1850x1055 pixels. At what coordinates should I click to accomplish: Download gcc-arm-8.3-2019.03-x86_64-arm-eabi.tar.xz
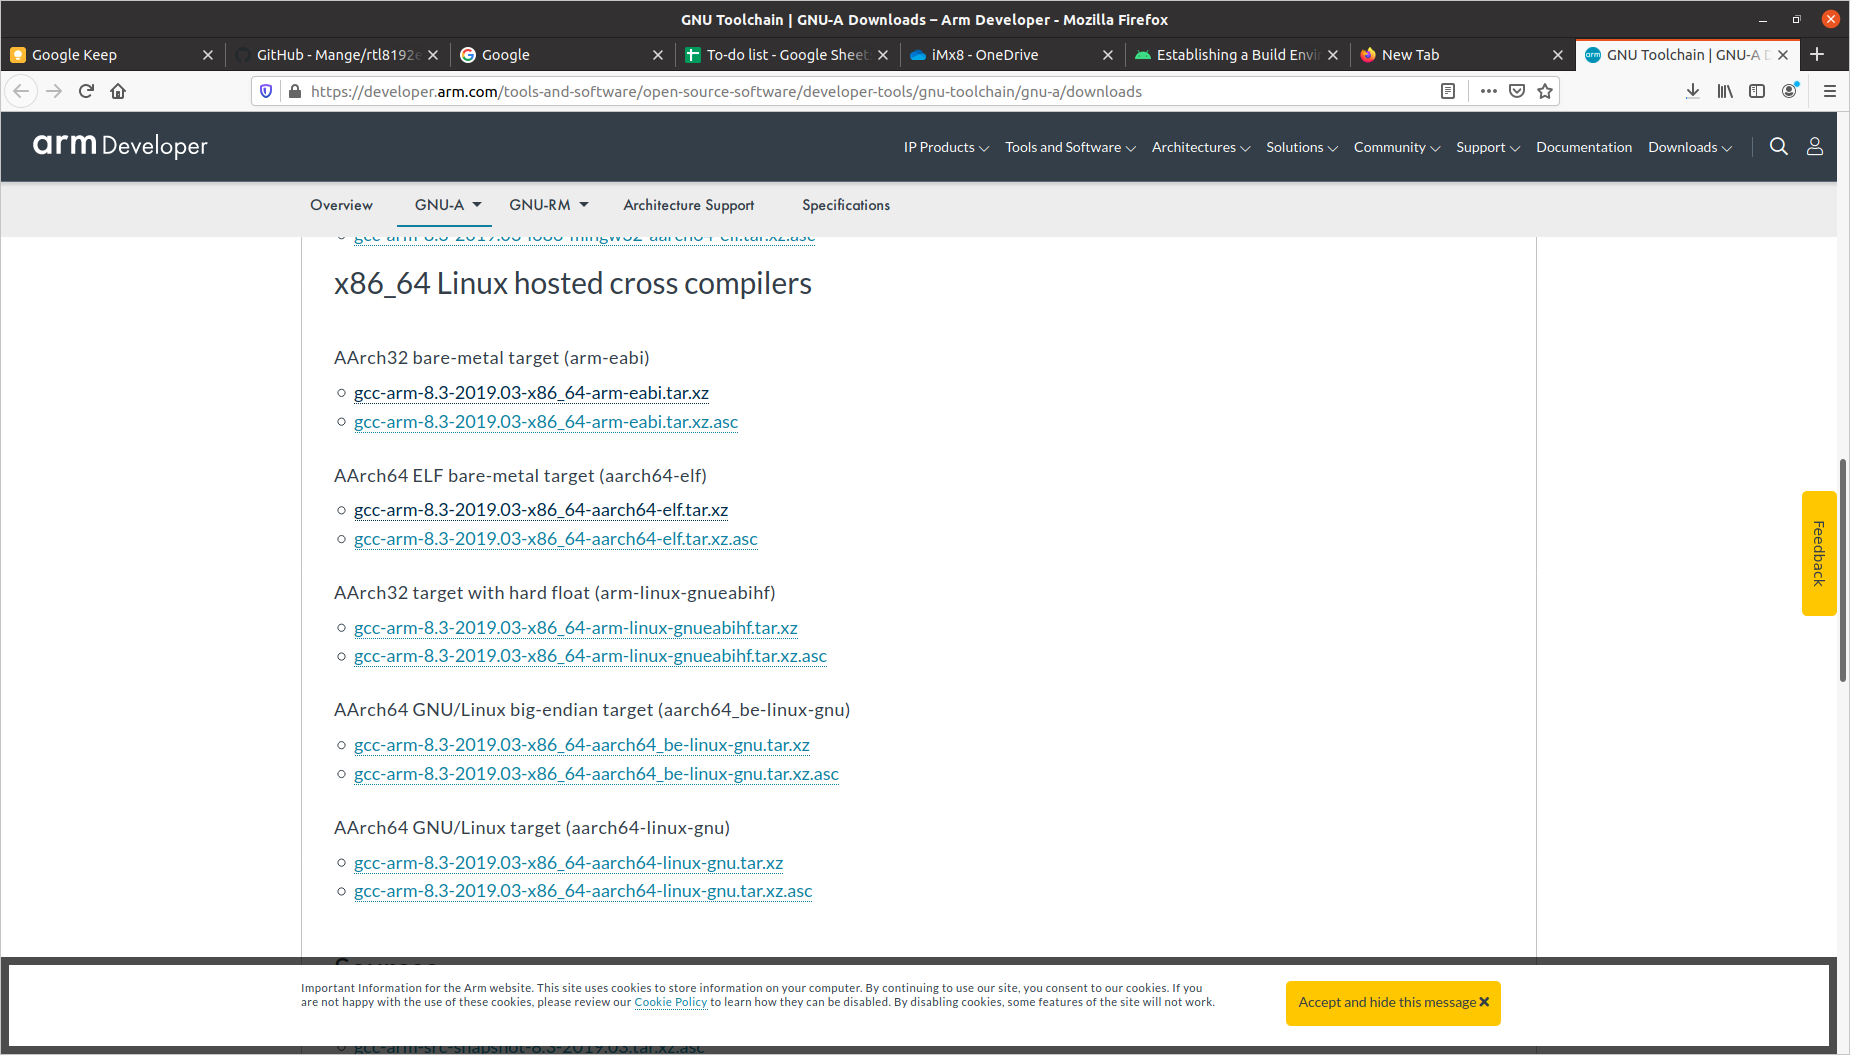[531, 393]
